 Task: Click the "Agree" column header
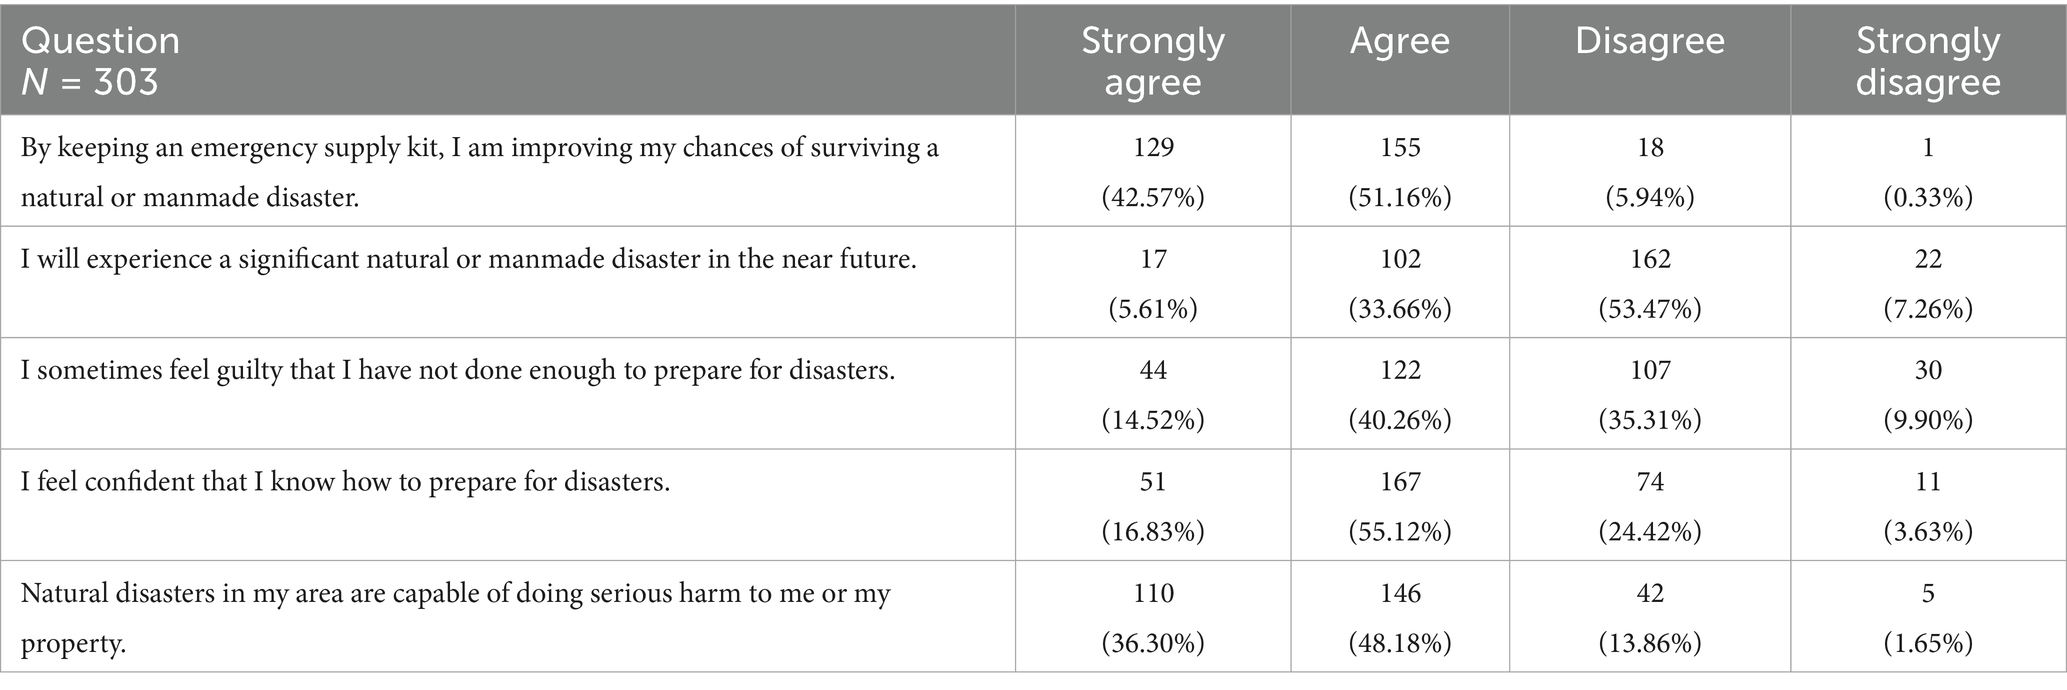tap(1399, 41)
